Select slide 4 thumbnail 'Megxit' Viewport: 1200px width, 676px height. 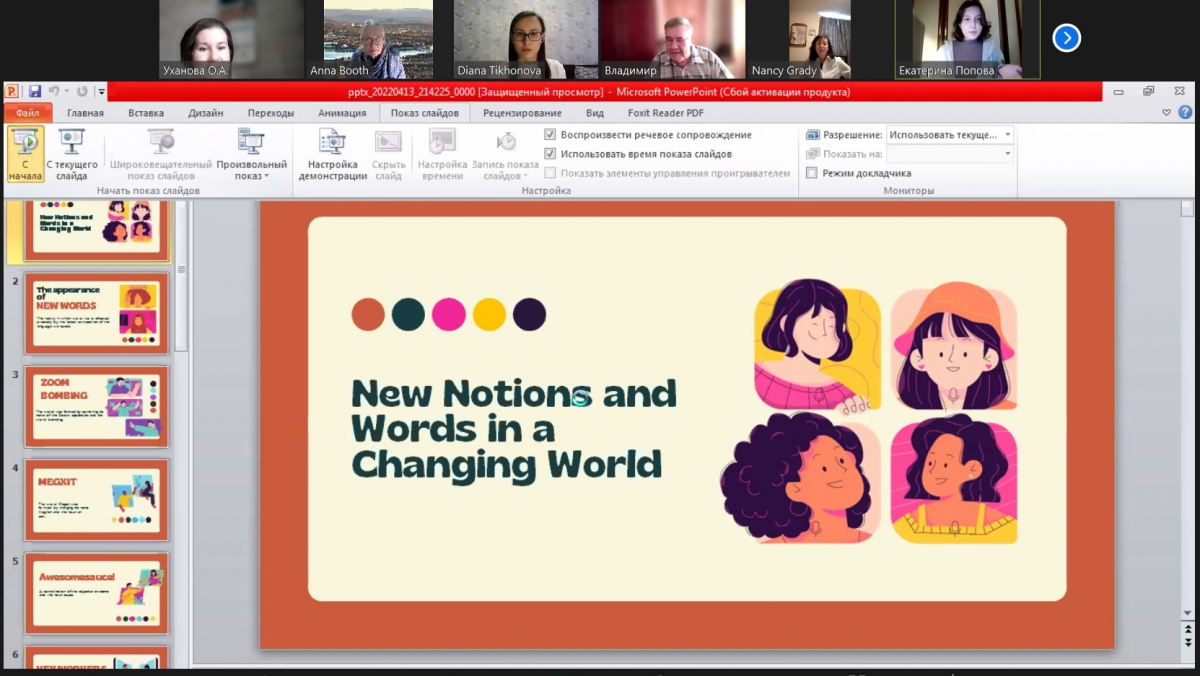pyautogui.click(x=97, y=500)
